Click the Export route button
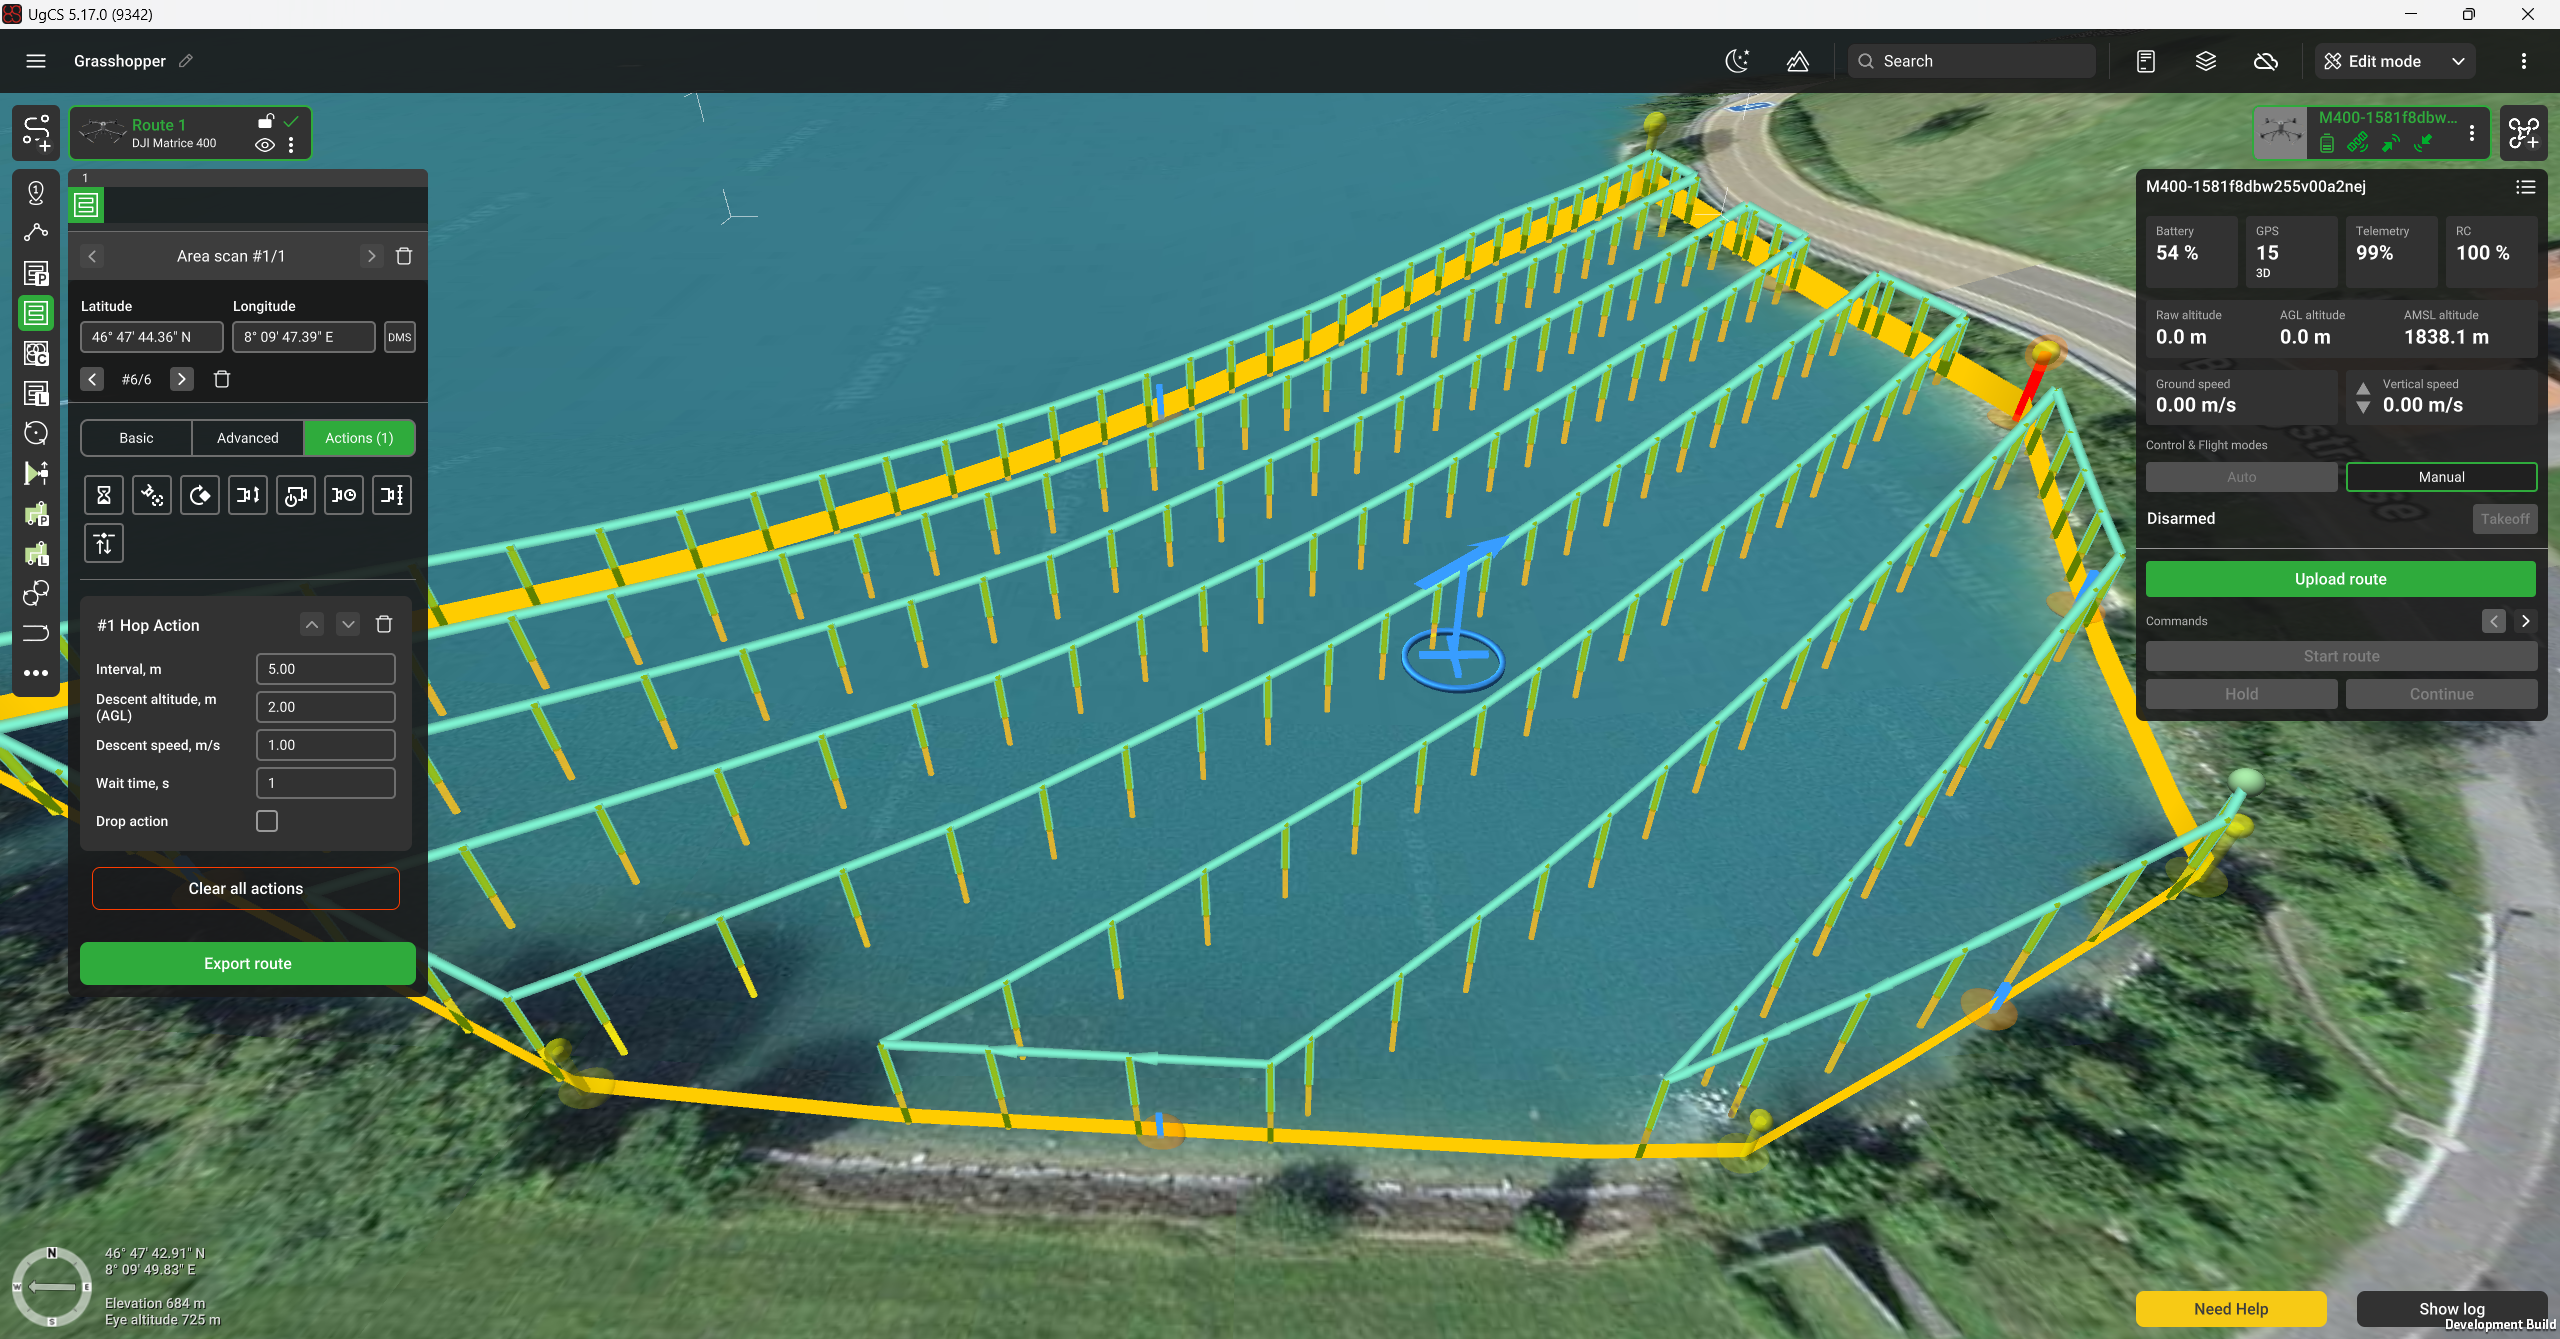This screenshot has width=2560, height=1339. click(248, 964)
